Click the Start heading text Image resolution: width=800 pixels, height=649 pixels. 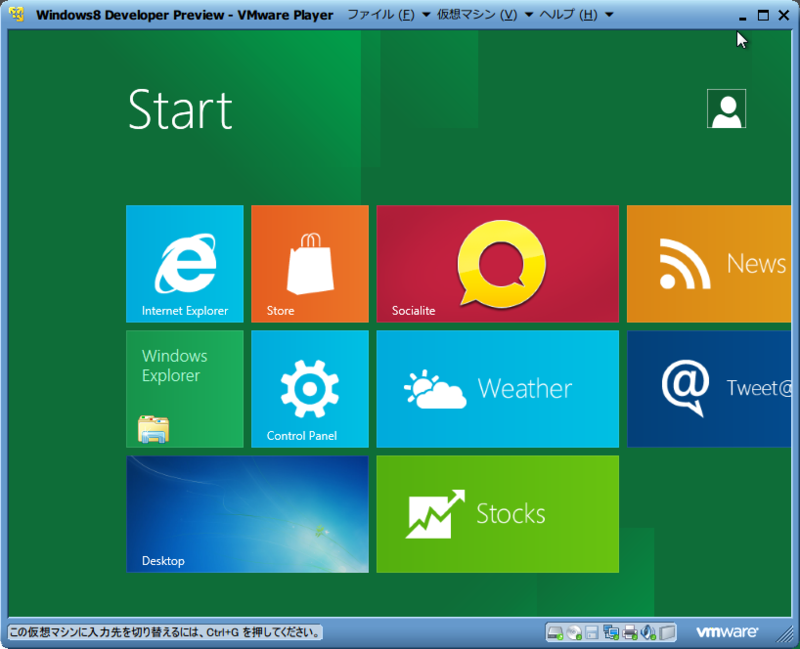(180, 110)
